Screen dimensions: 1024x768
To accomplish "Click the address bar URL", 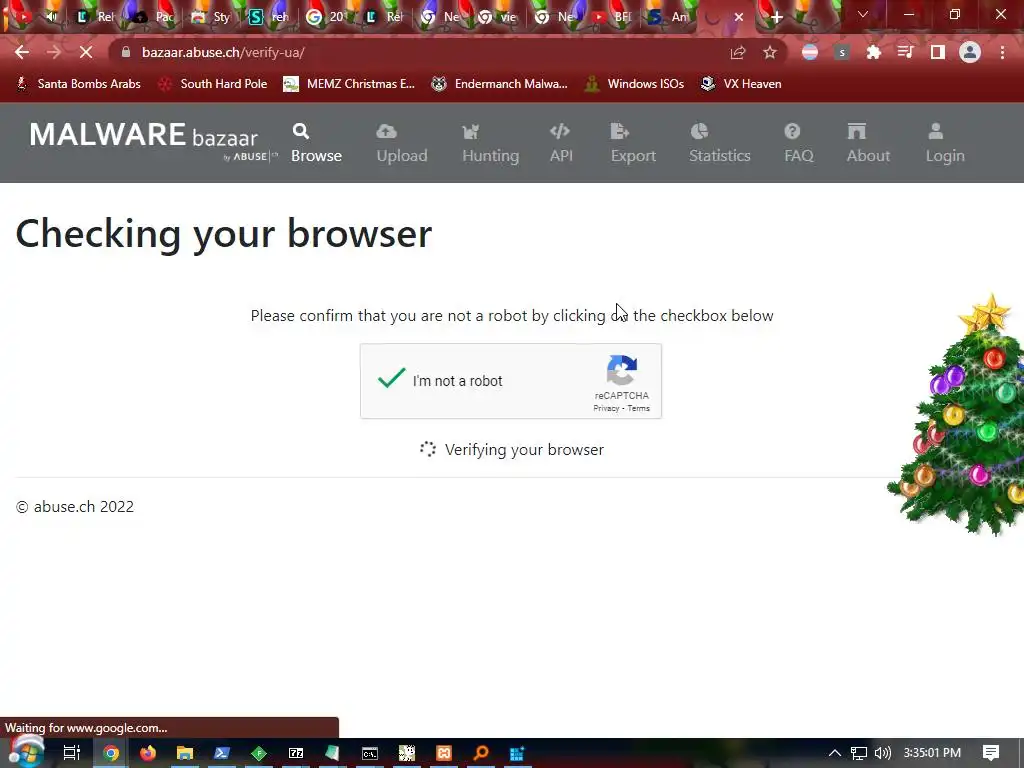I will 223,52.
